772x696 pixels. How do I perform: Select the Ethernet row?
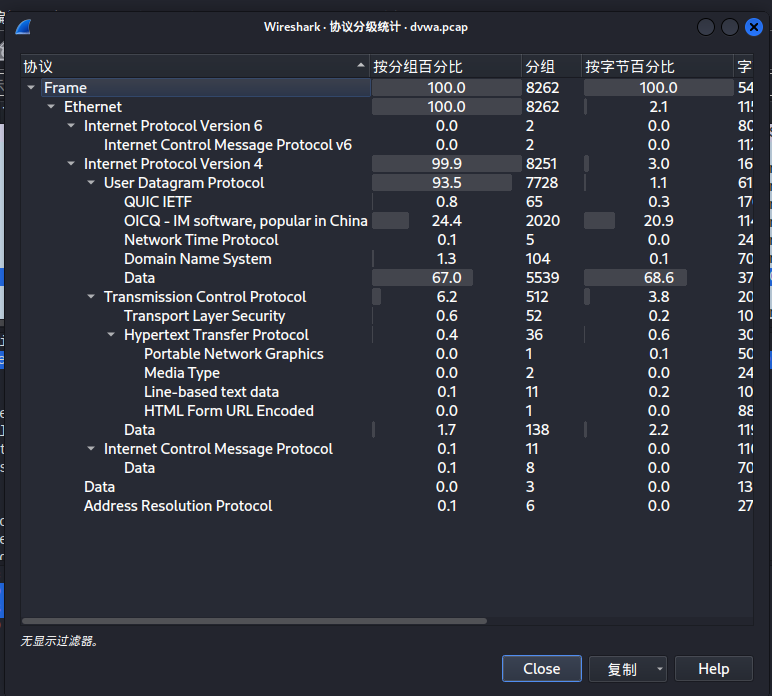coord(387,107)
